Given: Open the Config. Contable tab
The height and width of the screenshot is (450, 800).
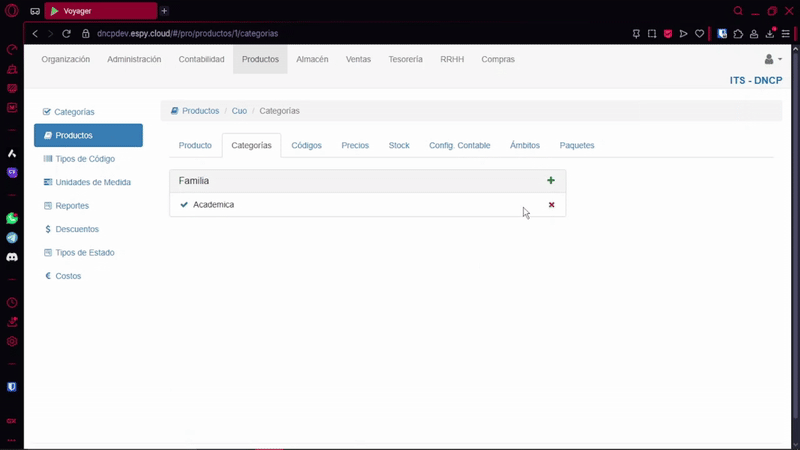Looking at the screenshot, I should click(x=459, y=146).
